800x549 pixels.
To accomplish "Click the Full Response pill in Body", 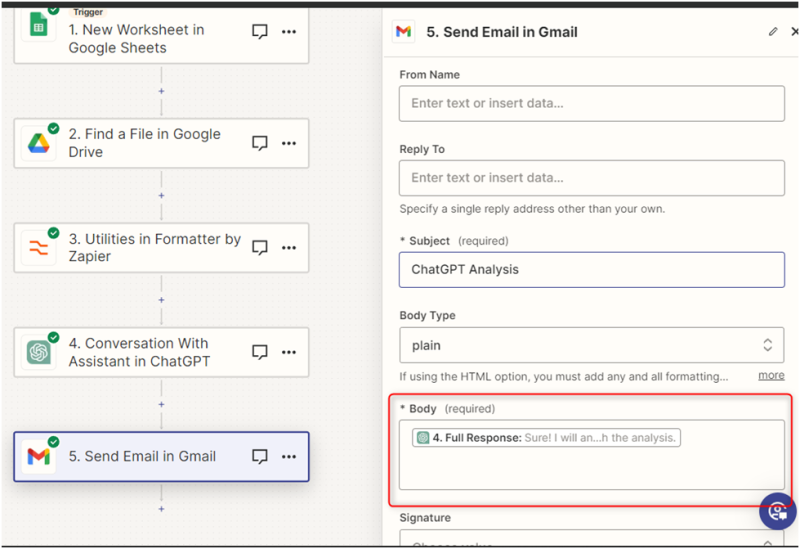I will pos(547,438).
